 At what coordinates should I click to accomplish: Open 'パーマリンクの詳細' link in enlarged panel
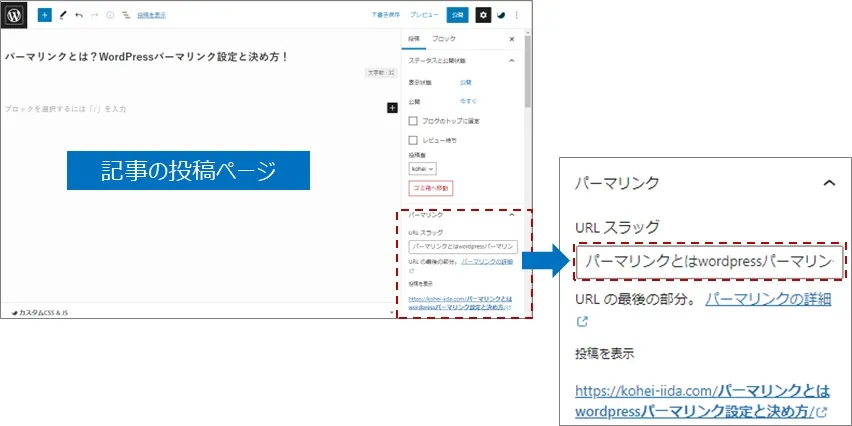point(768,298)
